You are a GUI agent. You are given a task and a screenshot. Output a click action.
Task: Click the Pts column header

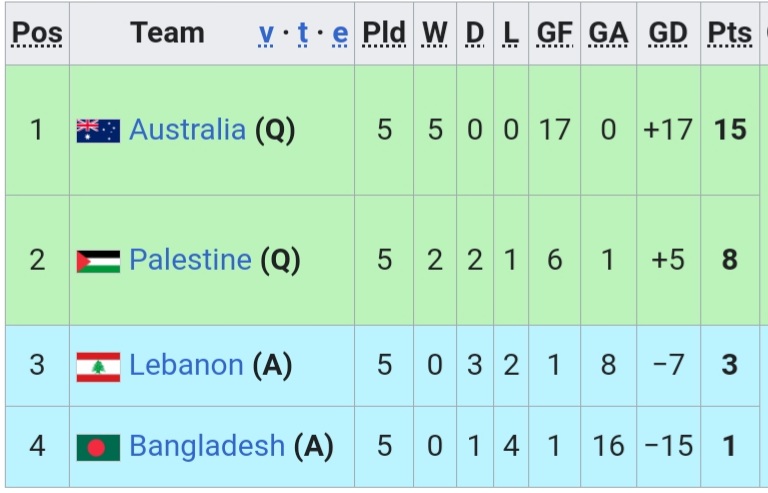[730, 33]
